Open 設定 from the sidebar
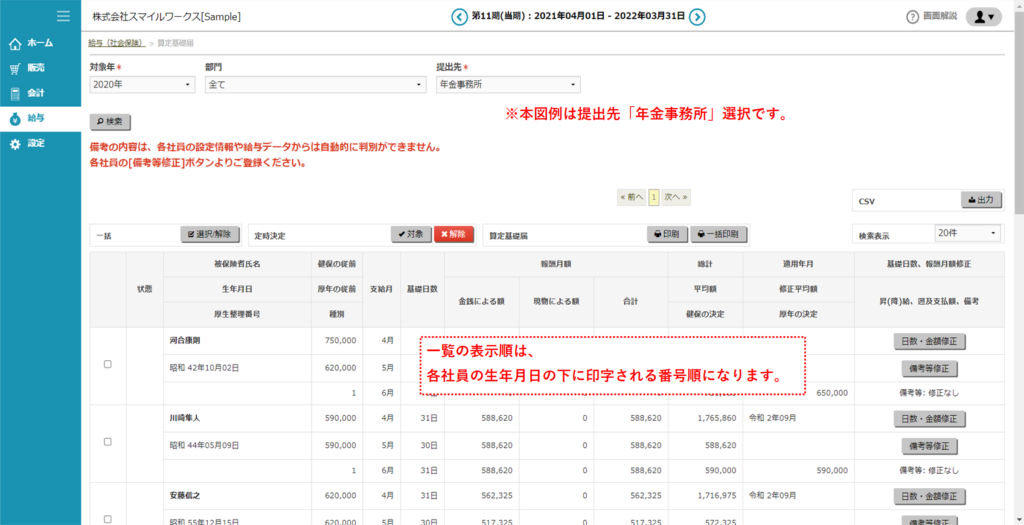Image resolution: width=1024 pixels, height=525 pixels. (40, 143)
